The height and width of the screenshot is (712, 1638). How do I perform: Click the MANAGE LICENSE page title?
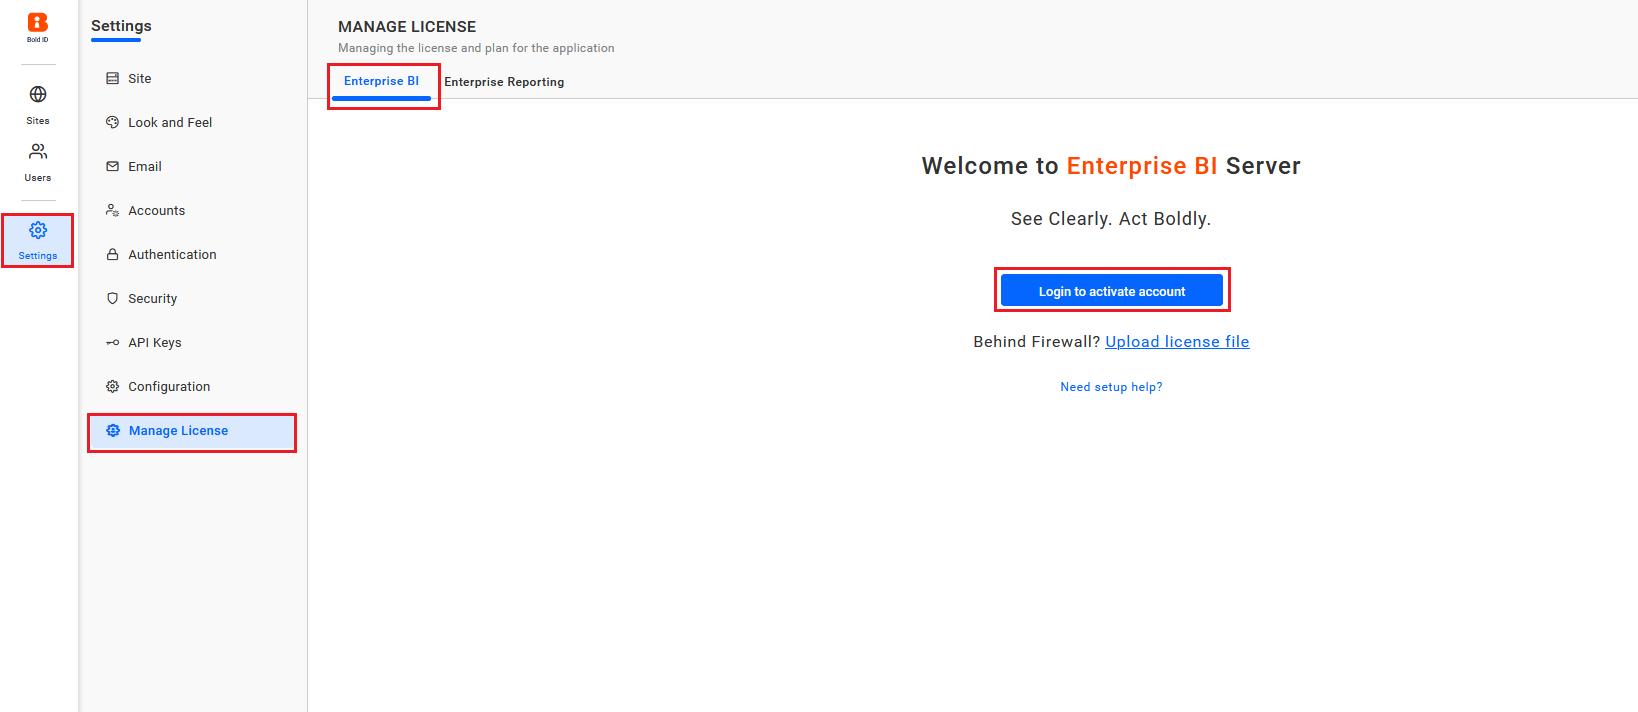407,27
